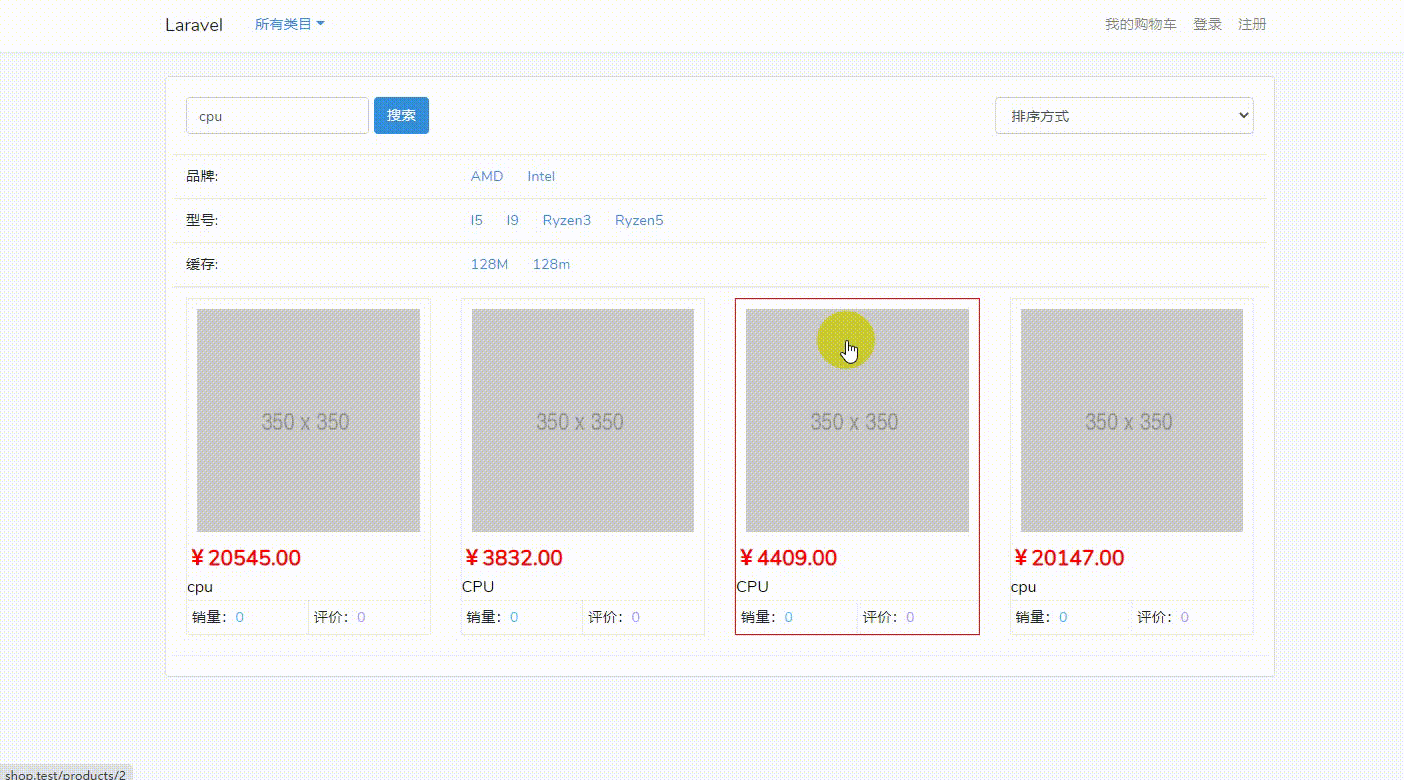1404x780 pixels.
Task: Go to the 登录 page
Action: (1207, 24)
